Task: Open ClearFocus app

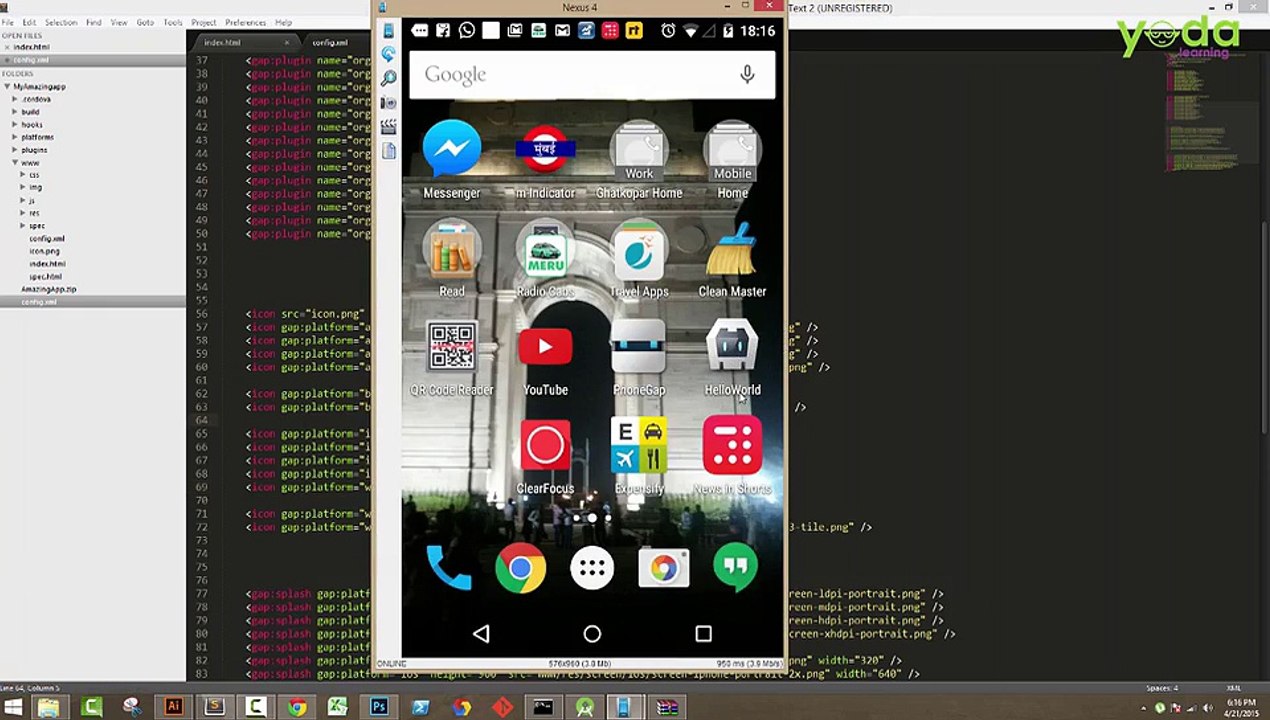Action: (545, 445)
